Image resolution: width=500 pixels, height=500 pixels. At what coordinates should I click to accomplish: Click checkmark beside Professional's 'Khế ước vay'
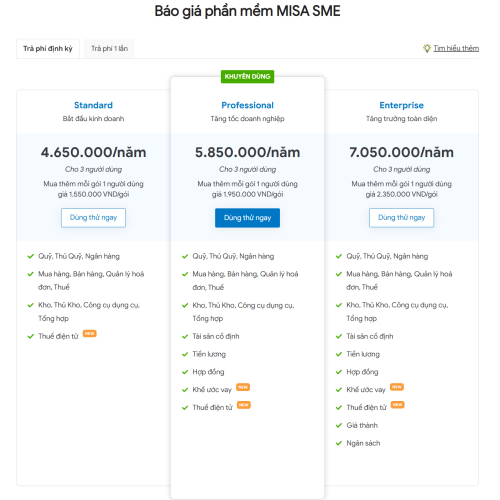coord(185,390)
